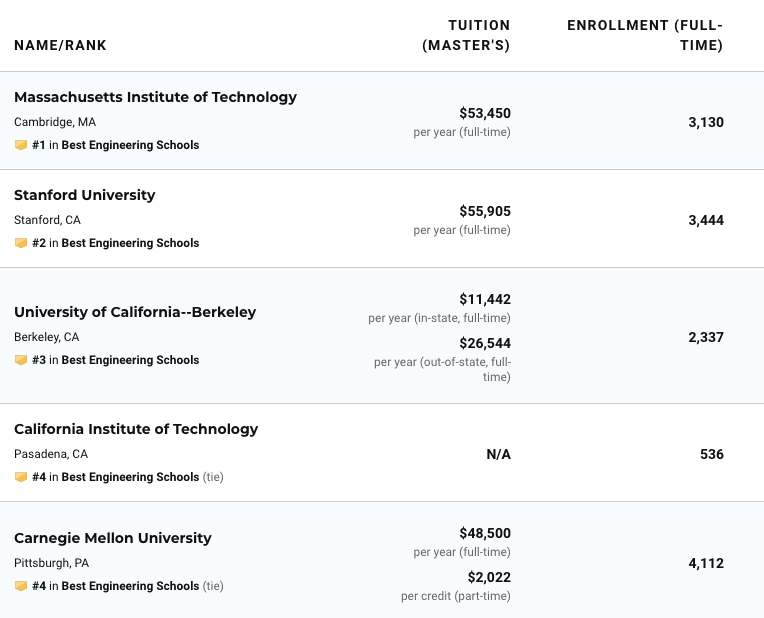Click Carnegie Mellon's 4,112 enrollment figure
This screenshot has width=764, height=618.
705,563
